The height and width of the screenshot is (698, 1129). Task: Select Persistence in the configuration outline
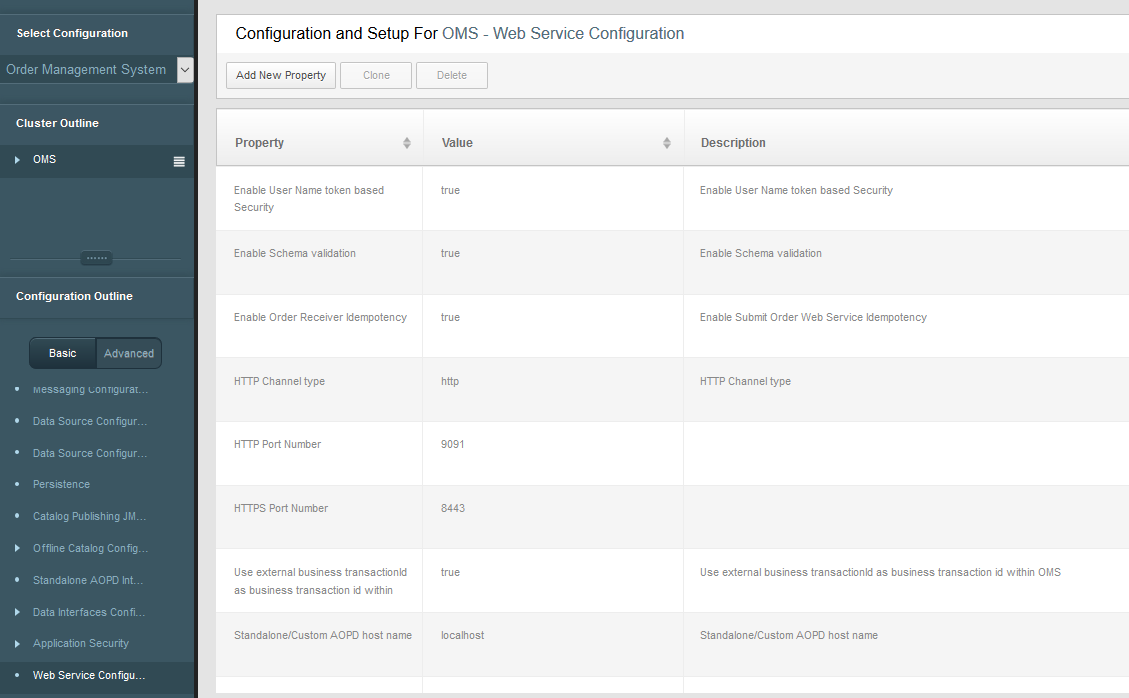coord(61,484)
